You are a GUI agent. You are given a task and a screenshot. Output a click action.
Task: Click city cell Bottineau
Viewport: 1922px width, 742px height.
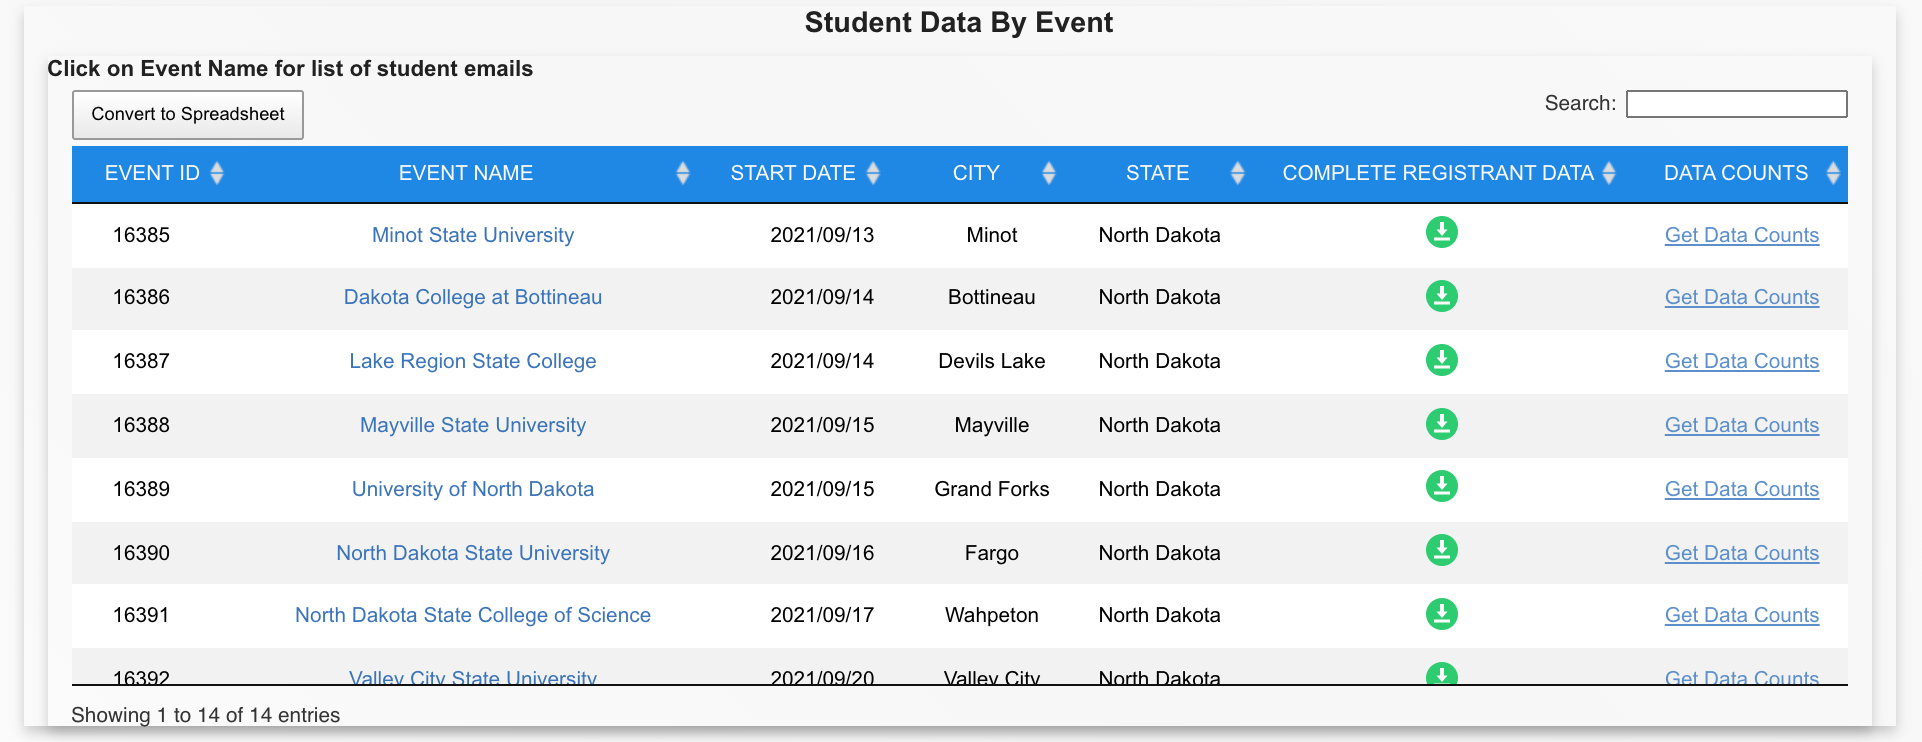[x=992, y=297]
